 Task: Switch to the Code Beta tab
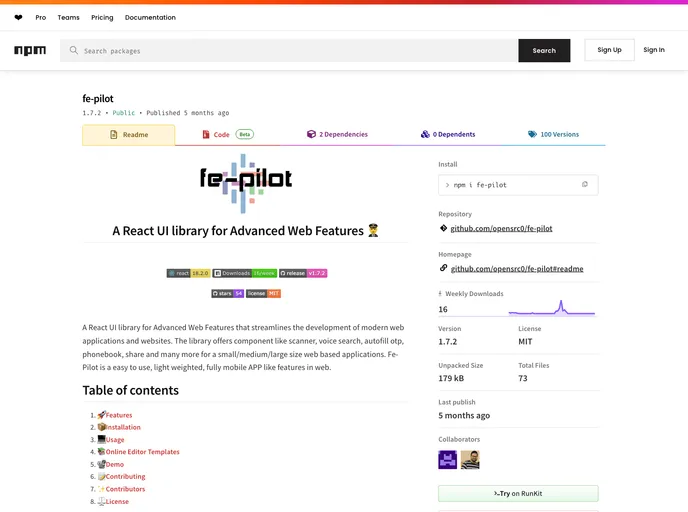pos(227,134)
